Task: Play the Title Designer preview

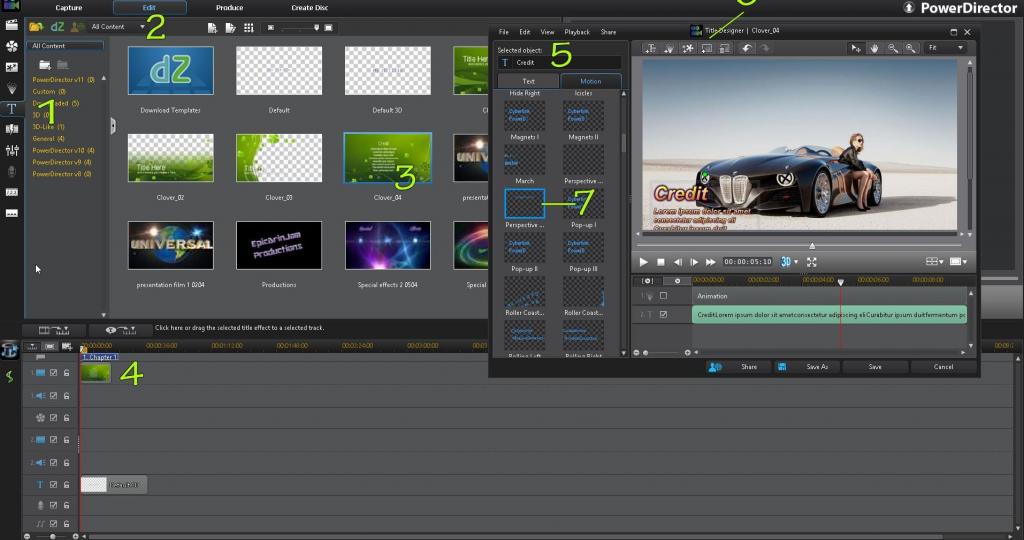Action: [x=643, y=262]
